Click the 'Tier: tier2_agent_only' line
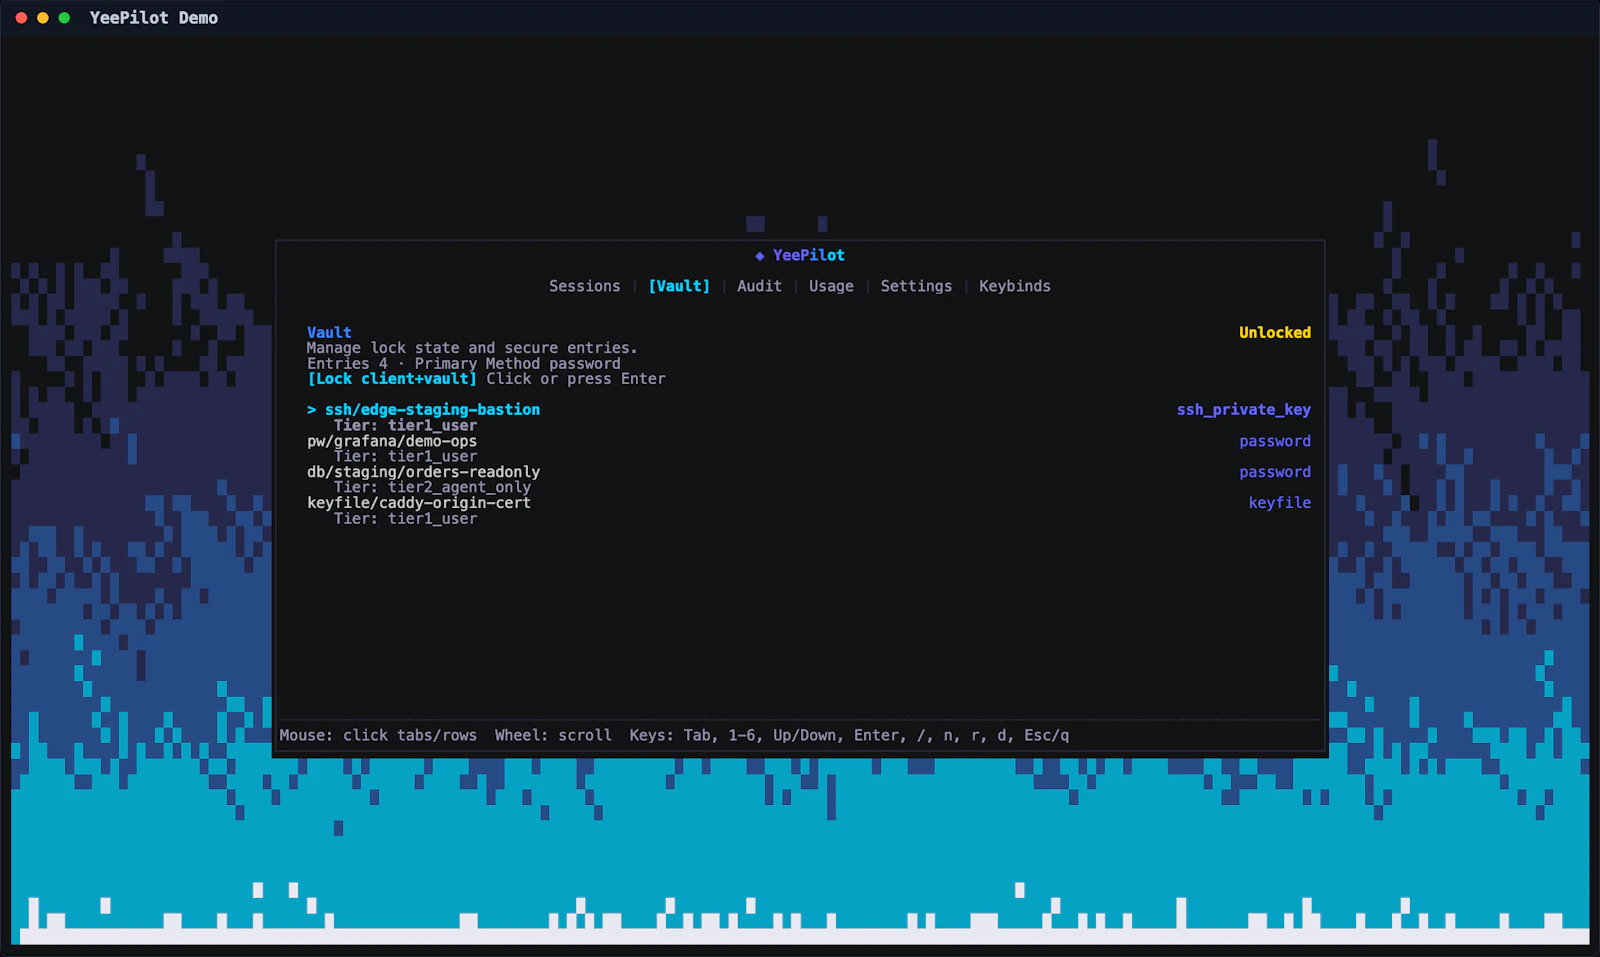1600x957 pixels. pyautogui.click(x=432, y=487)
